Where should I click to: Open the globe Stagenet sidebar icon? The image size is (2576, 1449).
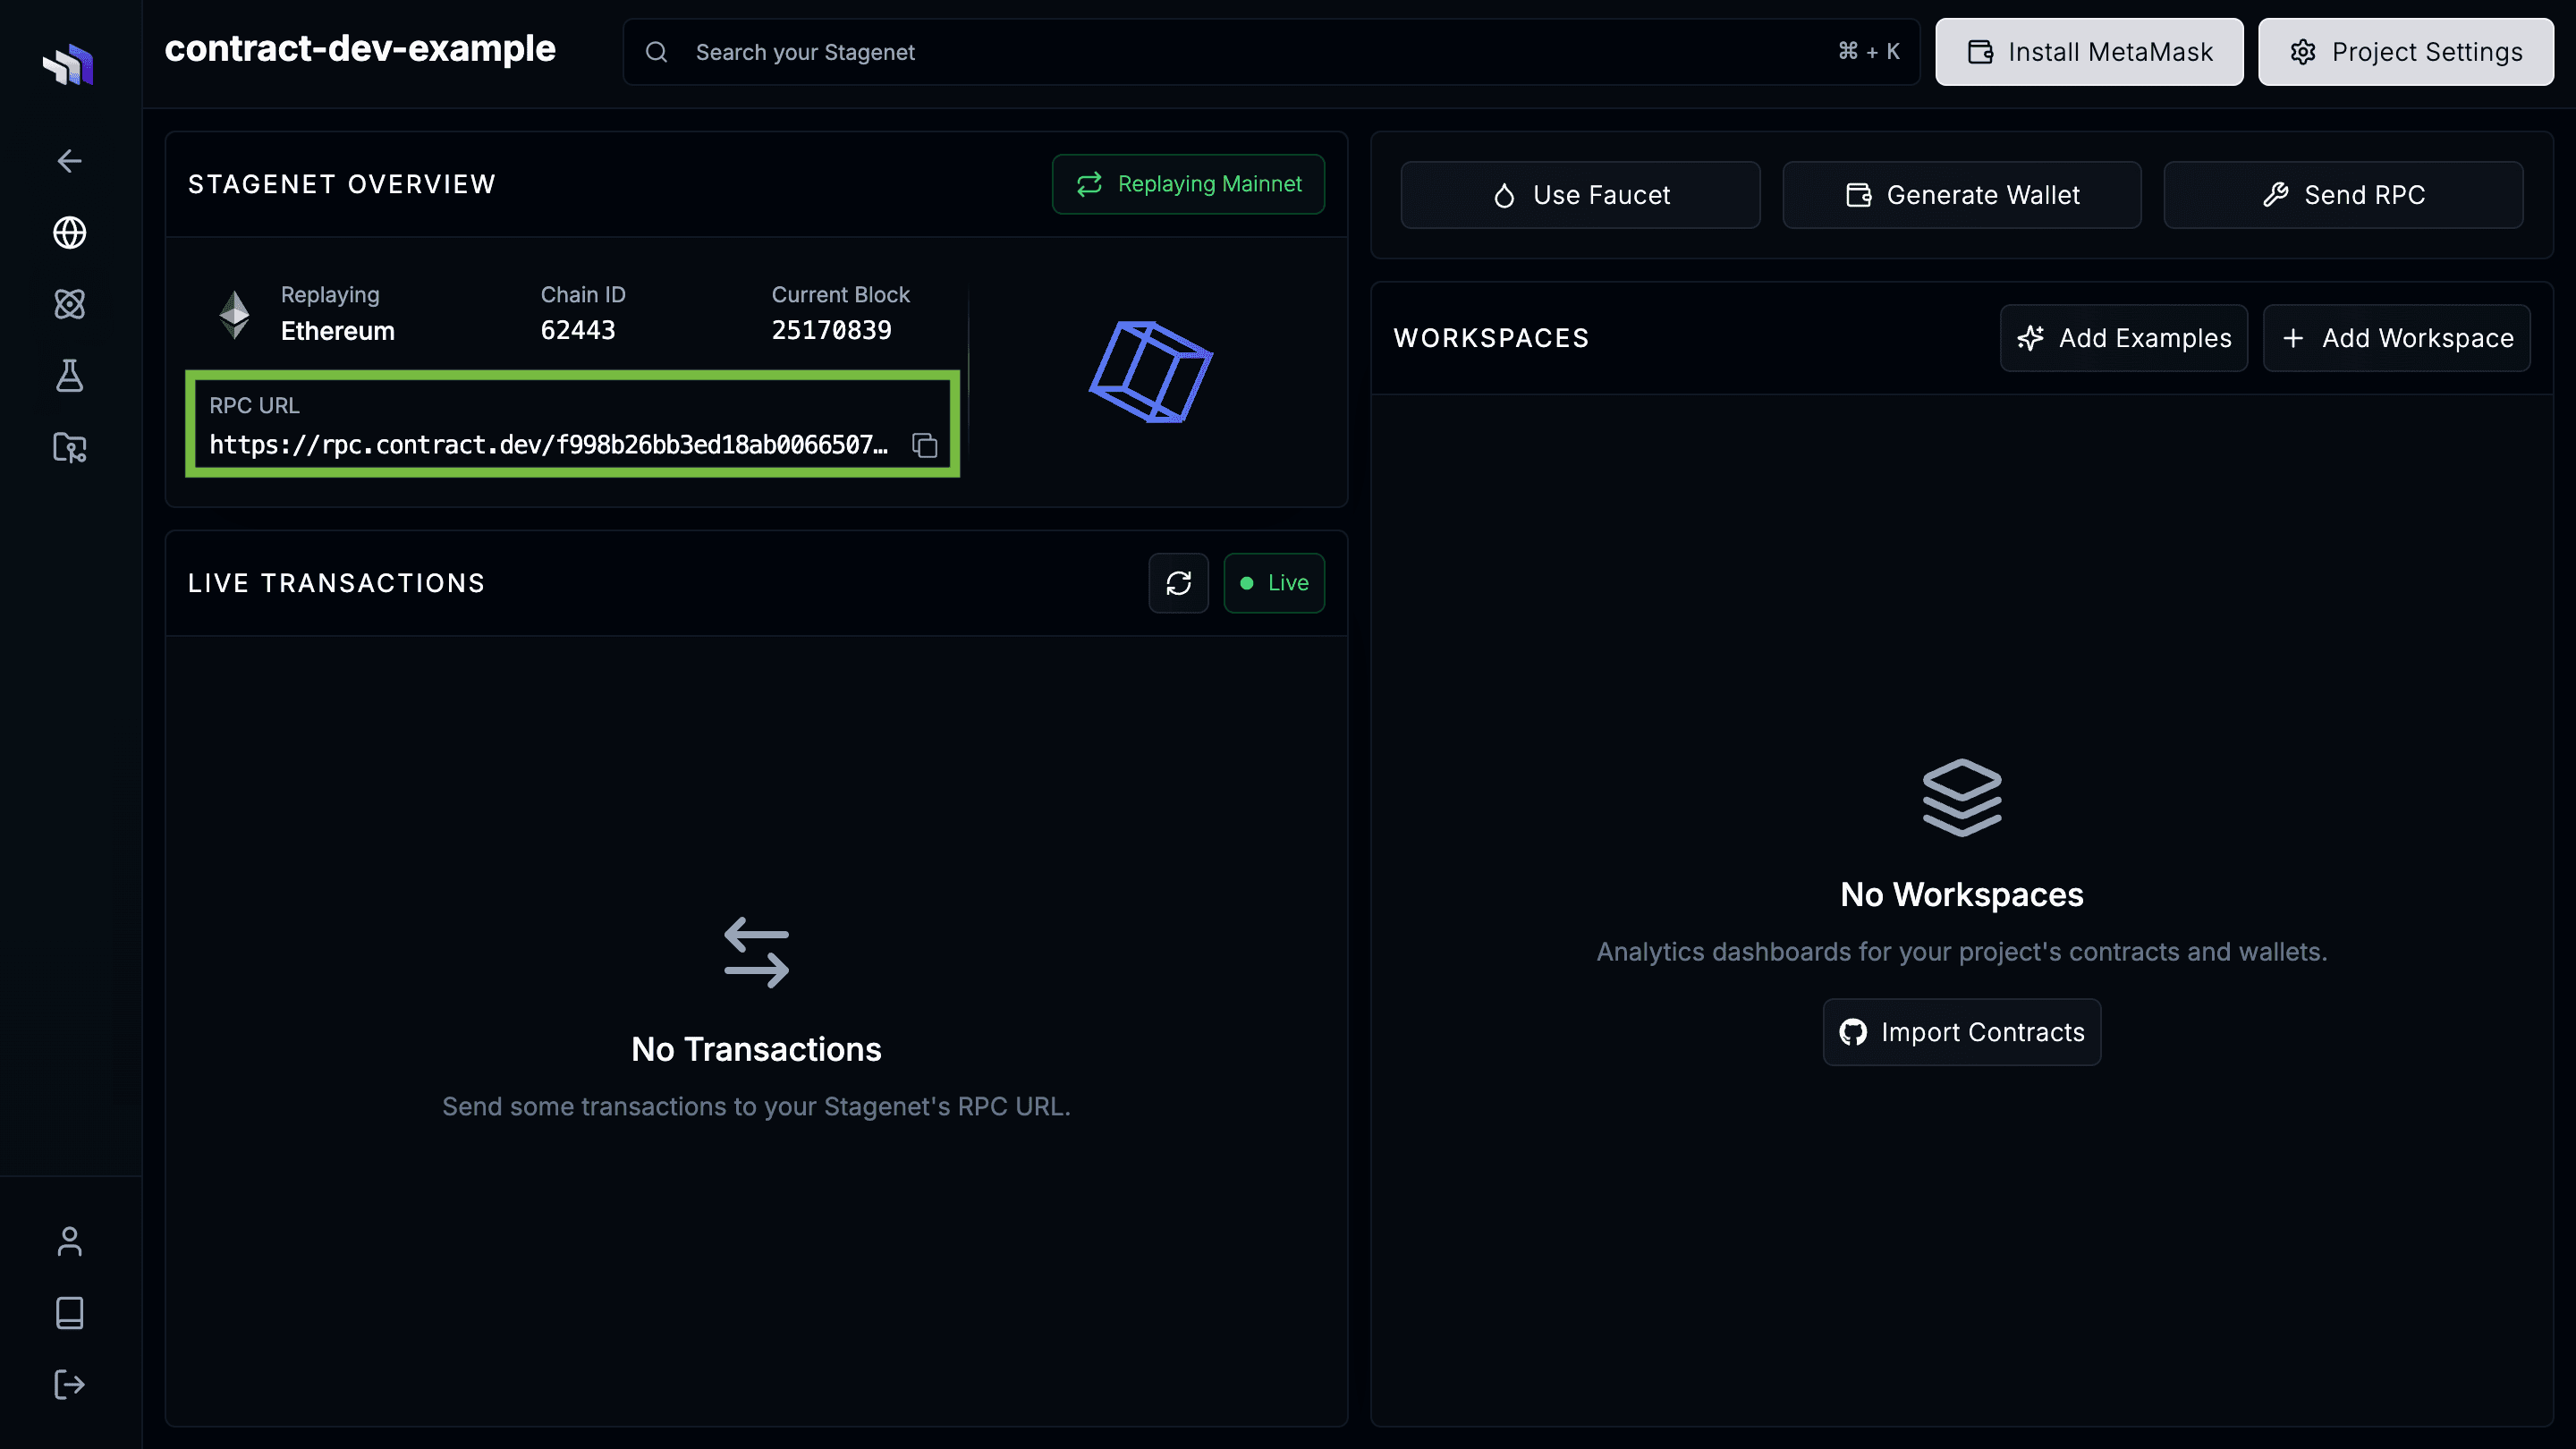pos(69,232)
